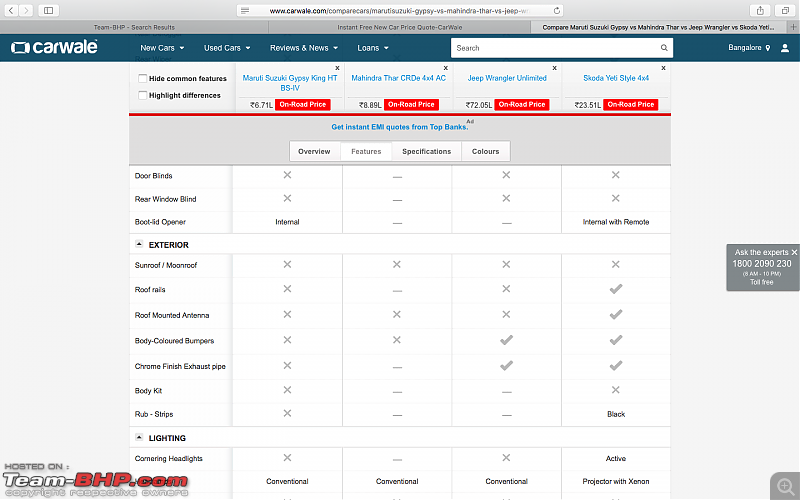The height and width of the screenshot is (500, 800).
Task: Click Gypsy sunroof cross mark
Action: pyautogui.click(x=287, y=264)
